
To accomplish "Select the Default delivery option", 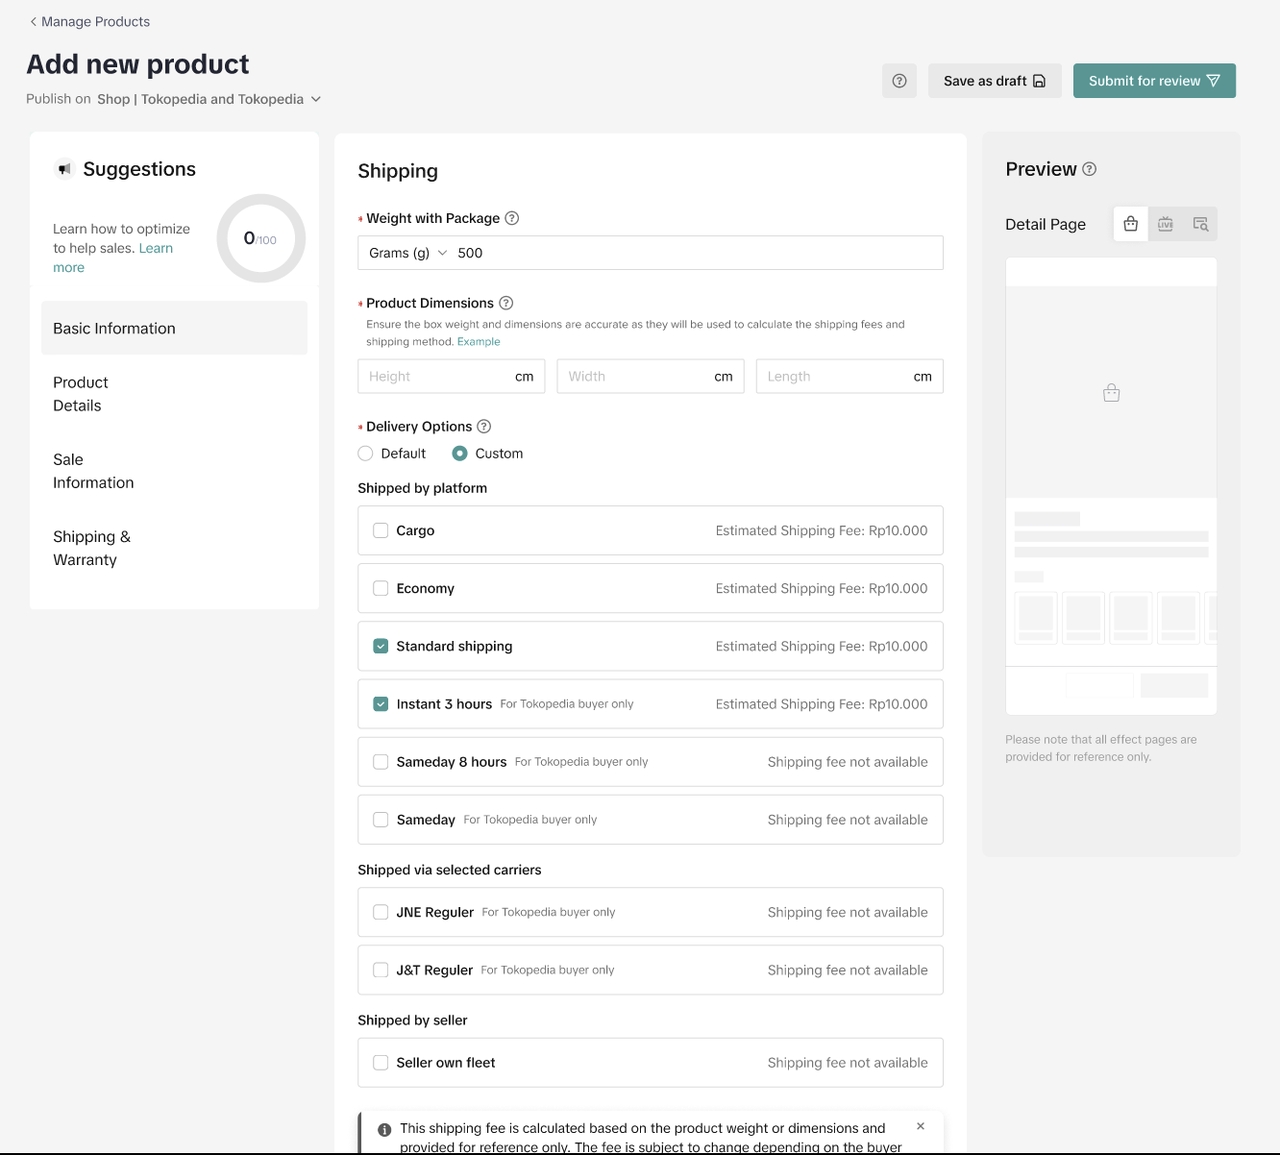I will coord(366,453).
